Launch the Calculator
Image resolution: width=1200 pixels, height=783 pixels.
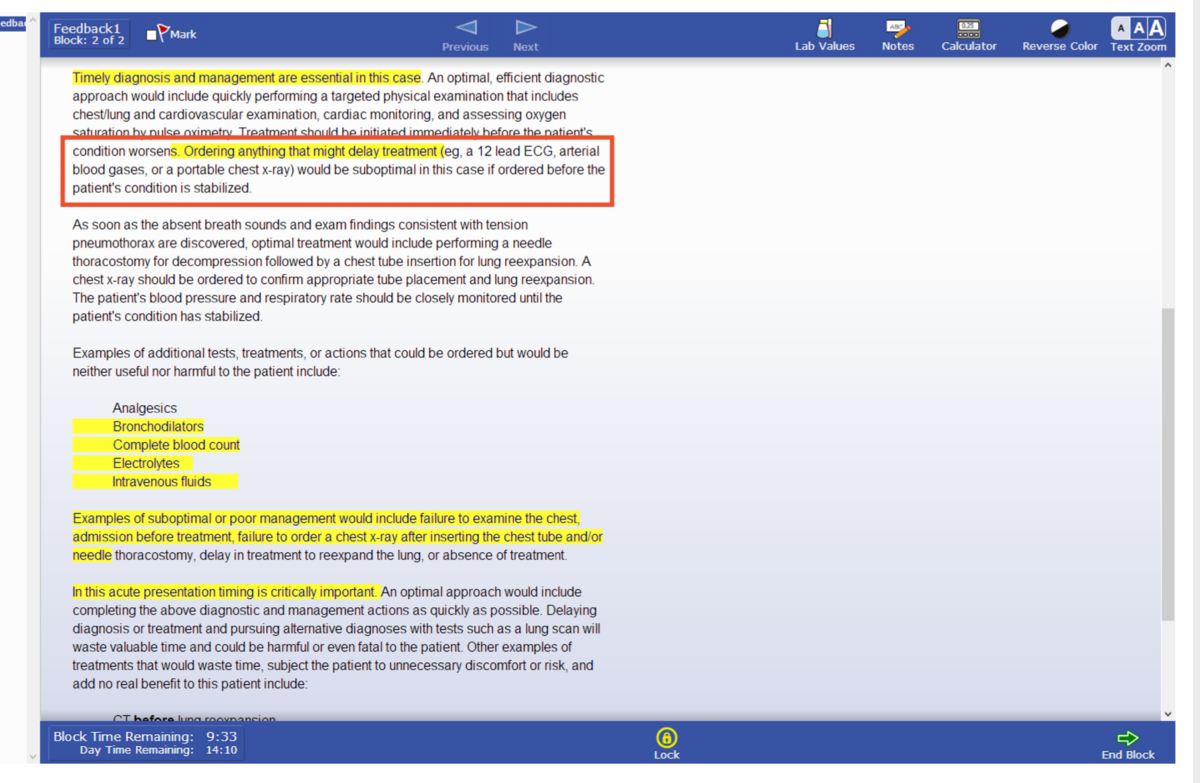(x=968, y=34)
